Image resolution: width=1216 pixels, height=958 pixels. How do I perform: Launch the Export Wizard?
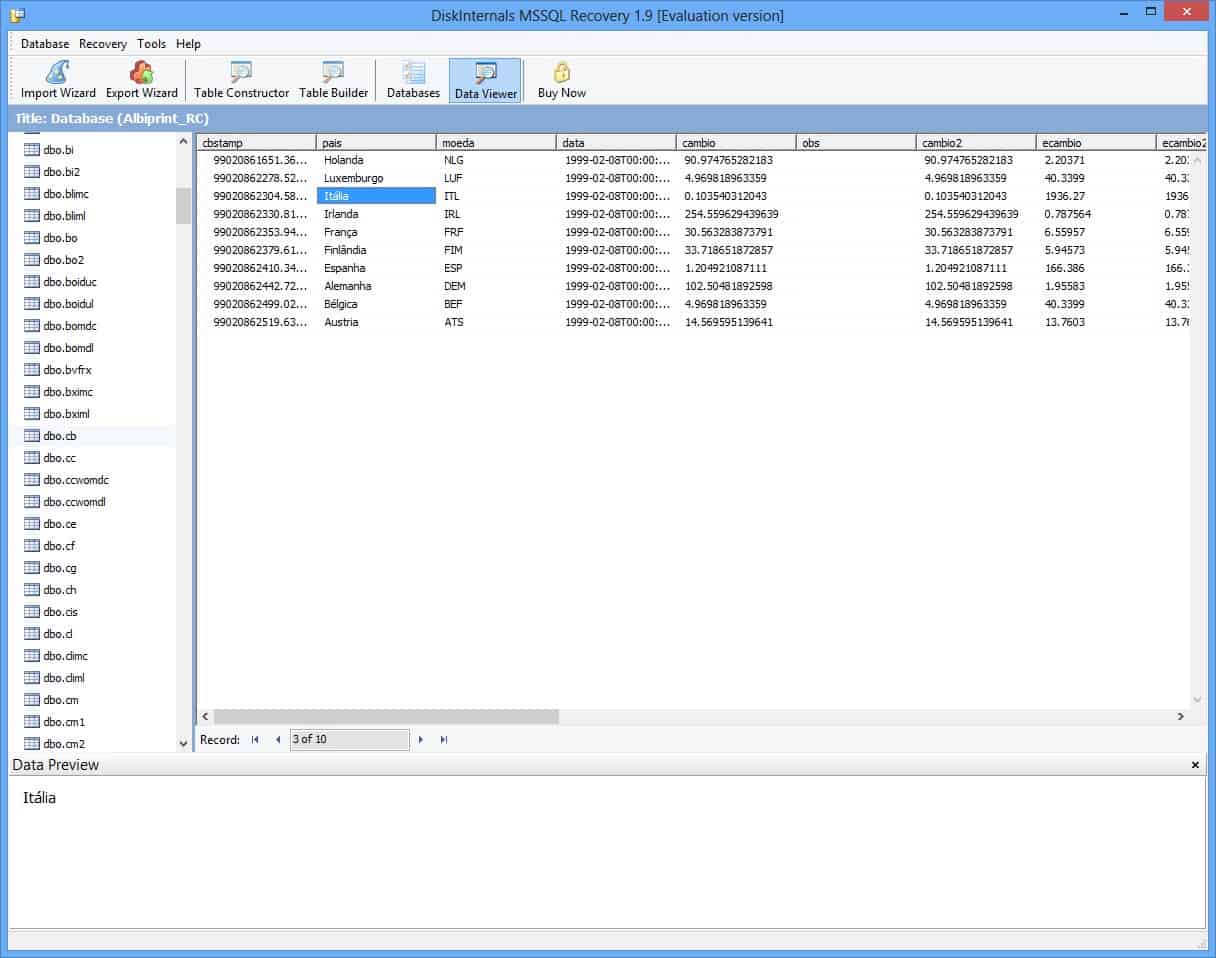click(x=142, y=80)
